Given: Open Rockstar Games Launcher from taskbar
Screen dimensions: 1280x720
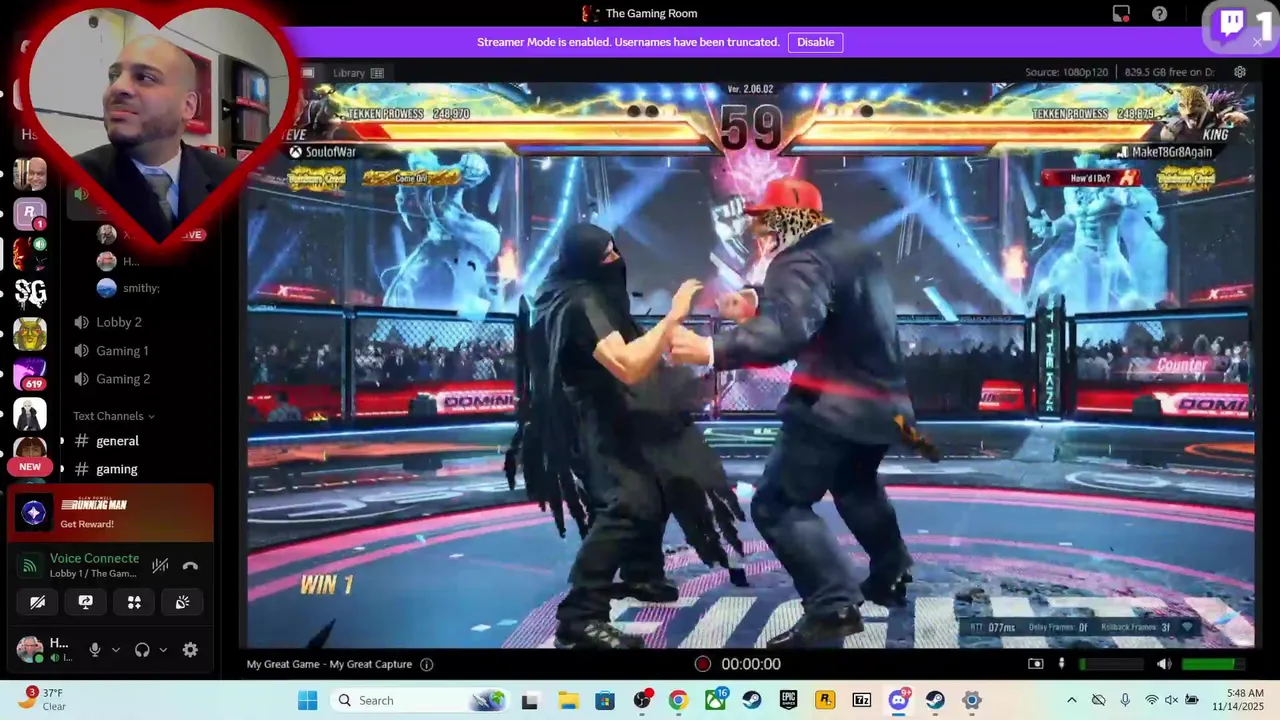Looking at the screenshot, I should coord(825,700).
